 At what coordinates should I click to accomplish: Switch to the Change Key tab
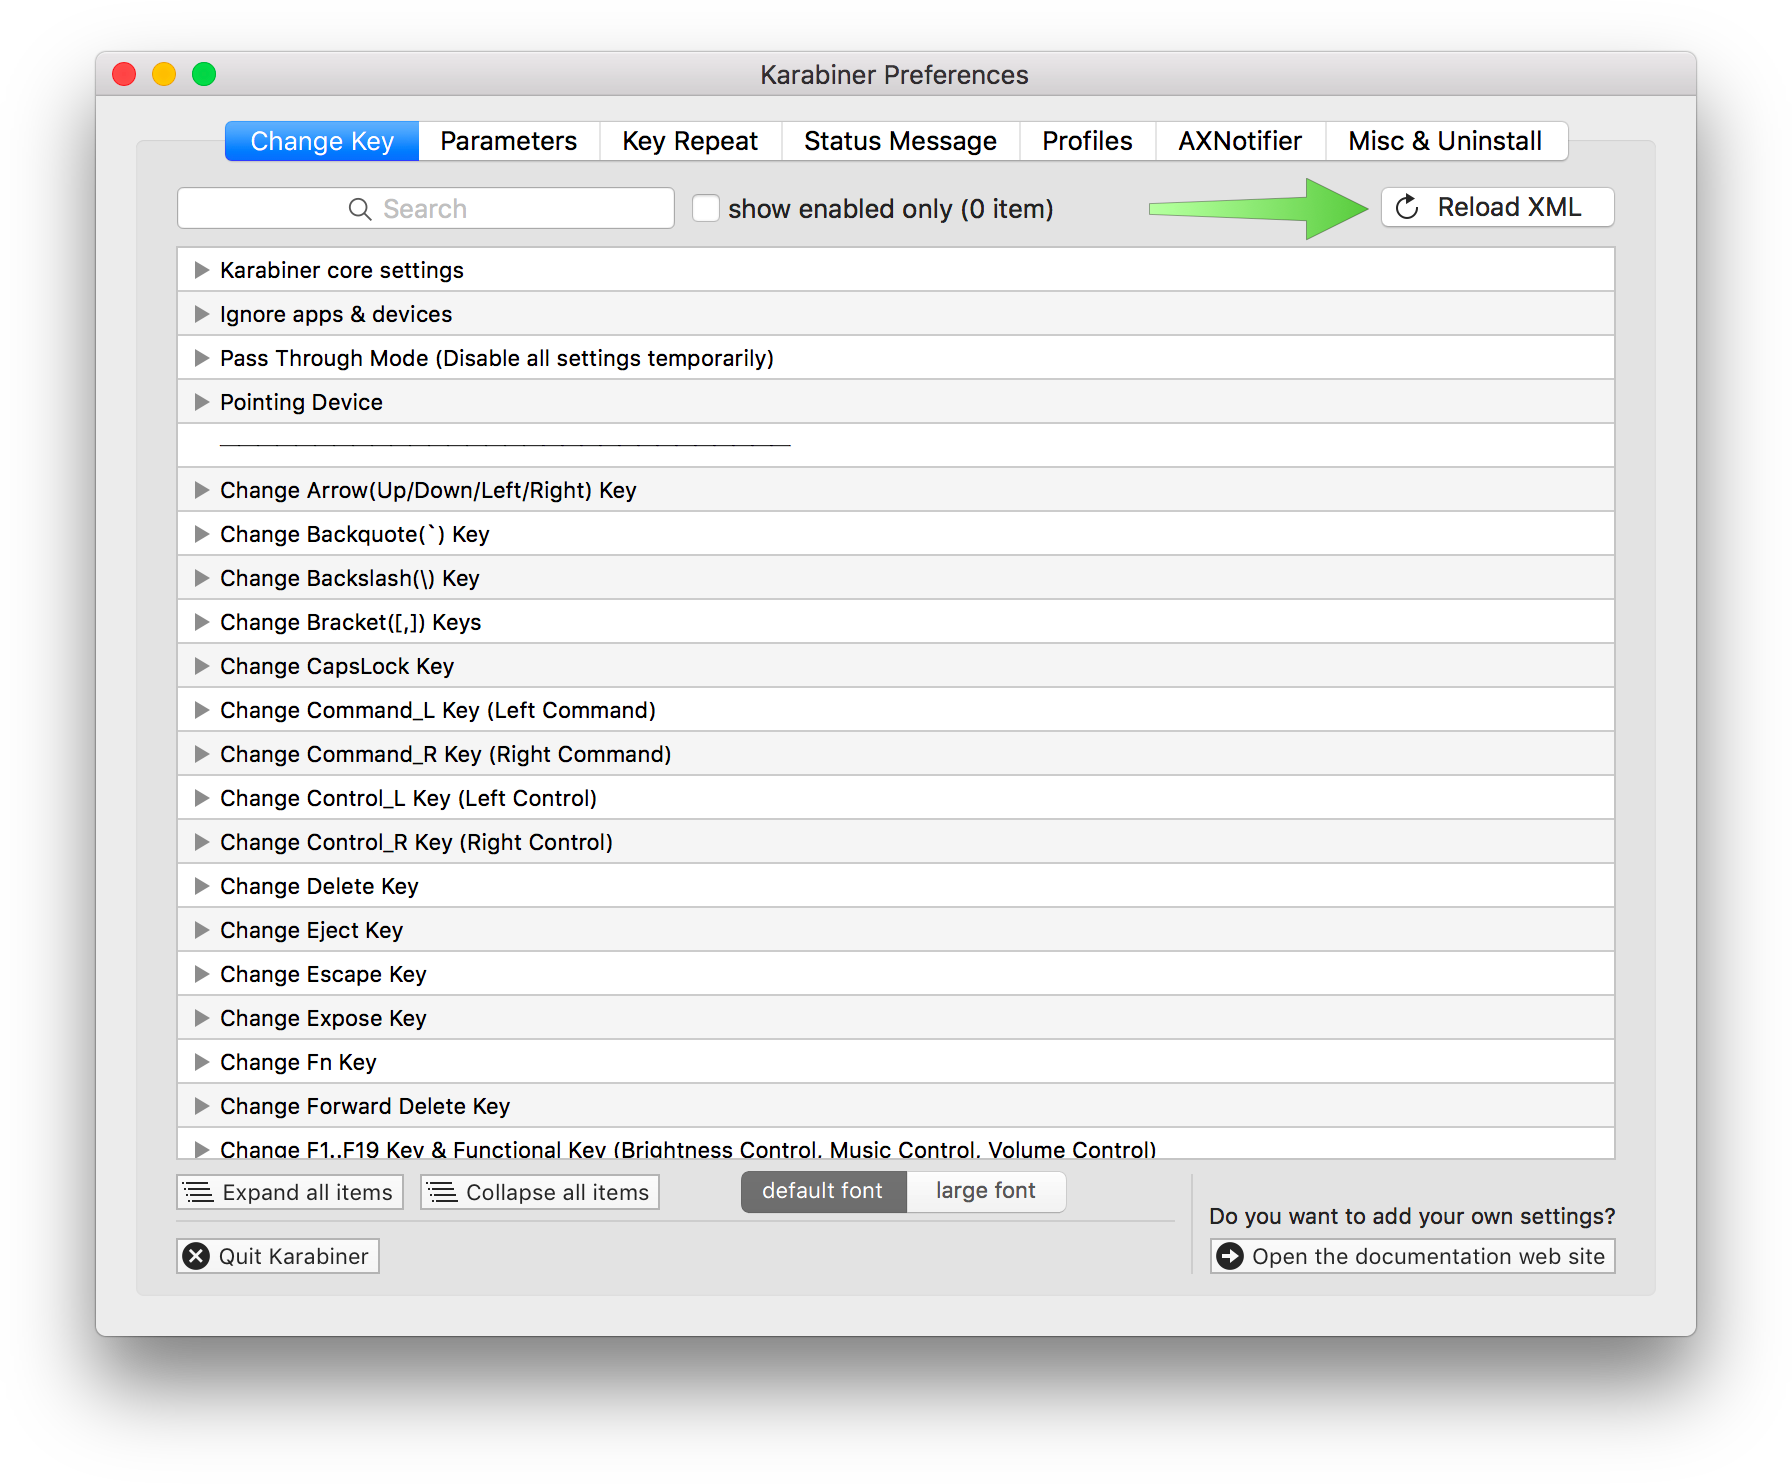click(x=322, y=141)
